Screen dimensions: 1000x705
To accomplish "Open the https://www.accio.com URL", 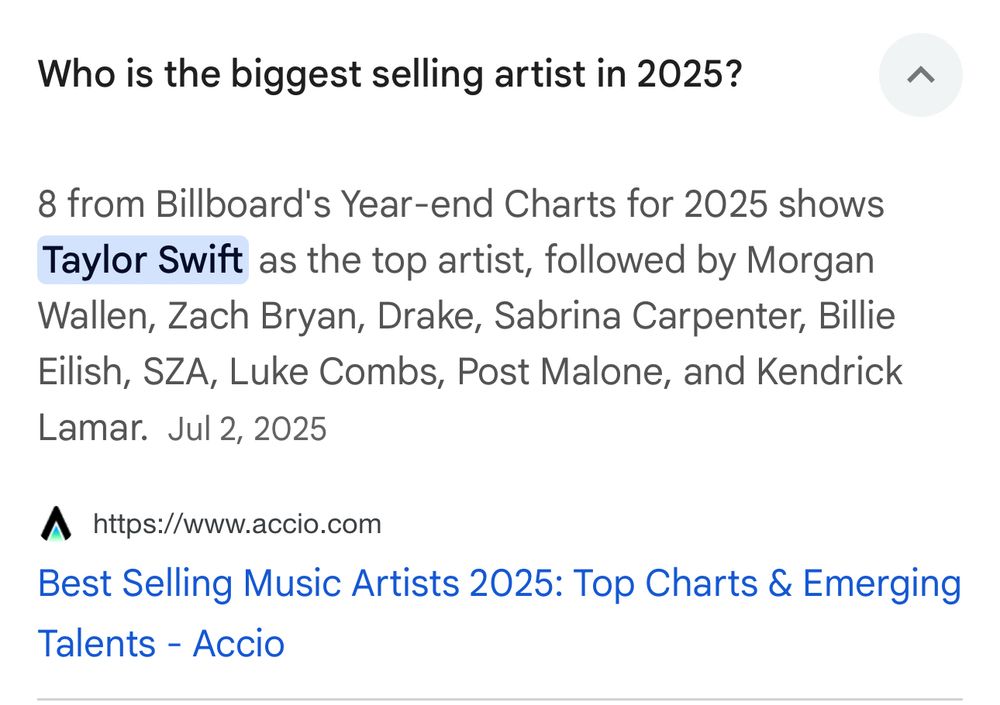I will 237,524.
